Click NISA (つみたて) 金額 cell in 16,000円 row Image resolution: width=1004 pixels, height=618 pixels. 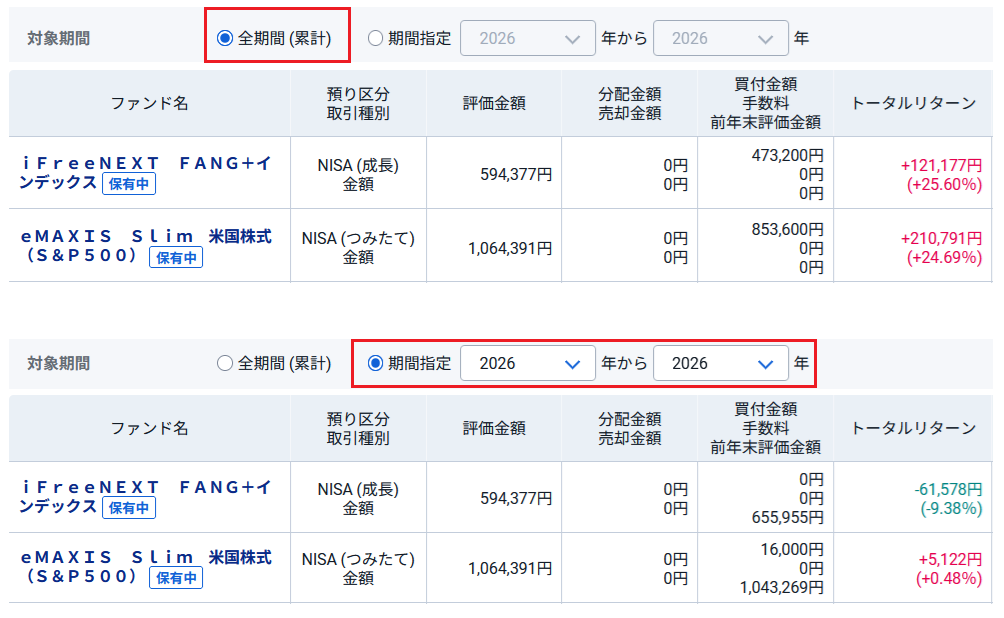358,569
